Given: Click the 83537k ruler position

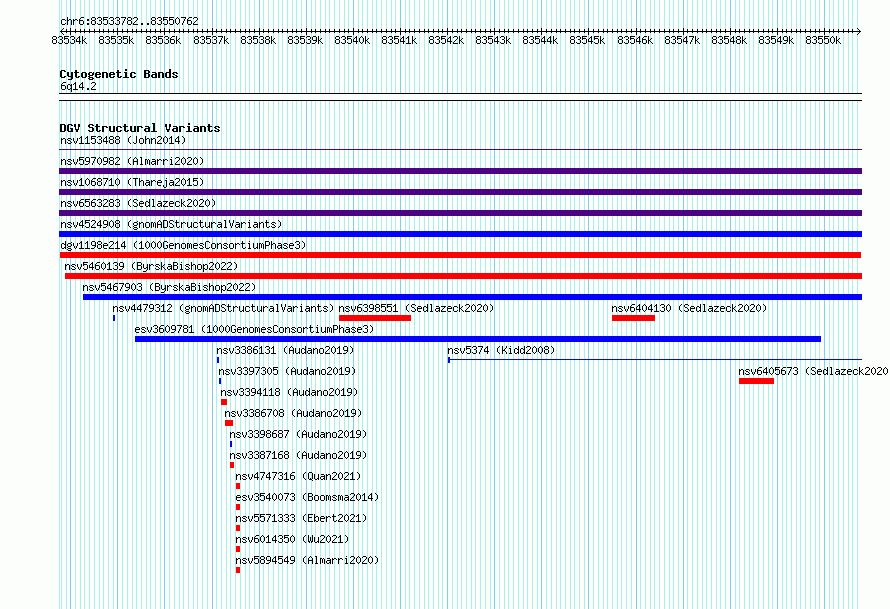Looking at the screenshot, I should (x=211, y=40).
